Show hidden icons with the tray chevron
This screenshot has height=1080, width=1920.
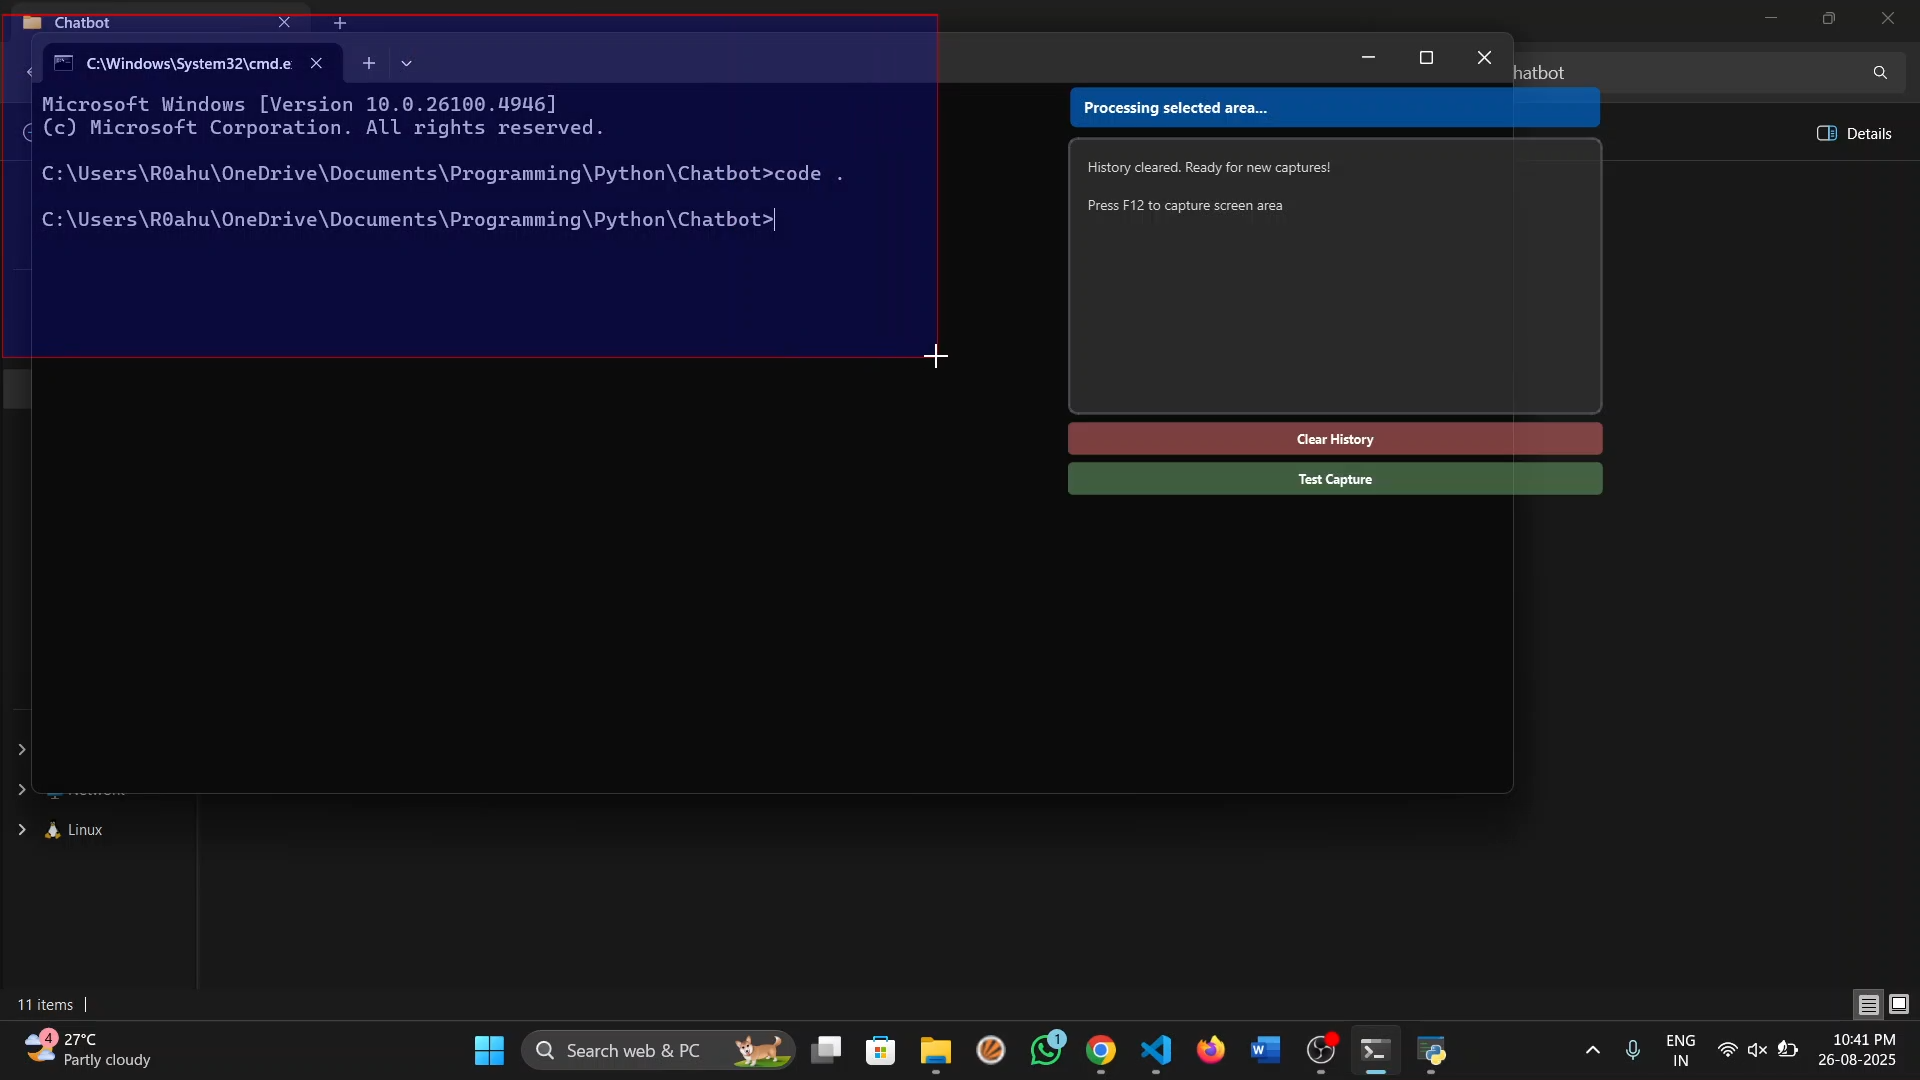[x=1592, y=1051]
